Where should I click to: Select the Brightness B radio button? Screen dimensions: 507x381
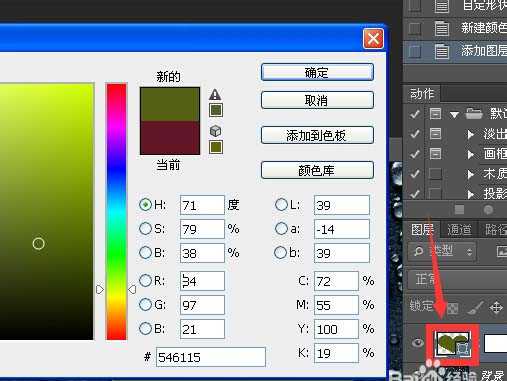145,253
